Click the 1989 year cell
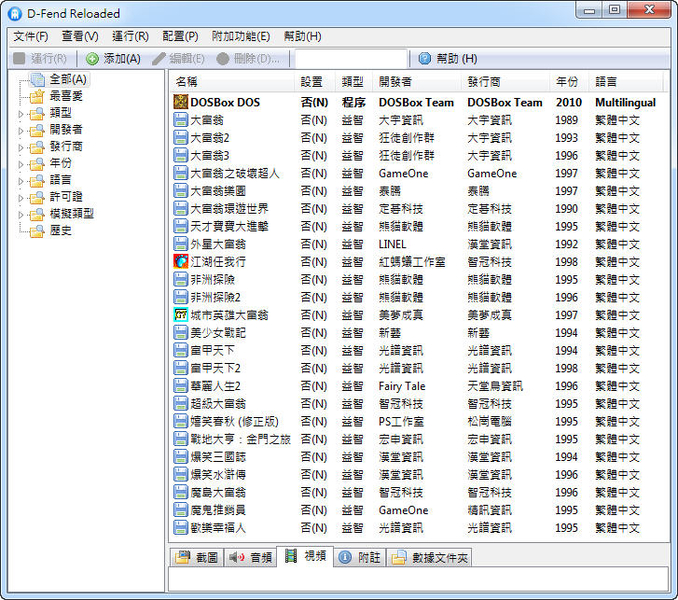Viewport: 678px width, 600px height. point(567,120)
